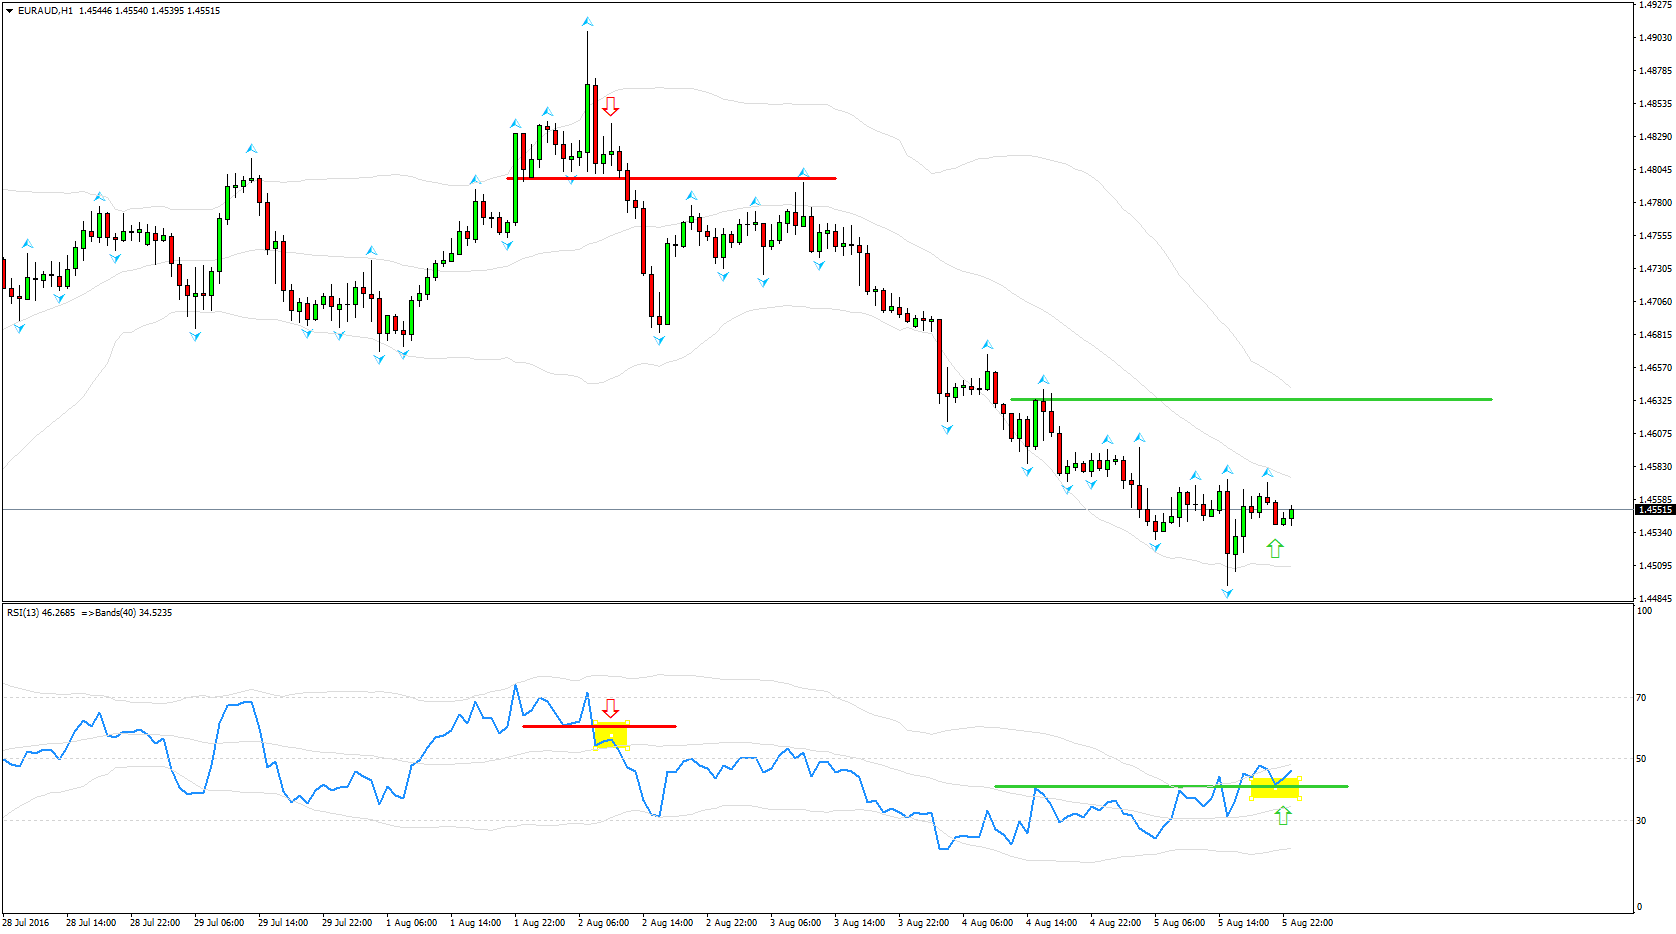The image size is (1676, 934).
Task: Click the red down arrow on price chart
Action: click(610, 106)
